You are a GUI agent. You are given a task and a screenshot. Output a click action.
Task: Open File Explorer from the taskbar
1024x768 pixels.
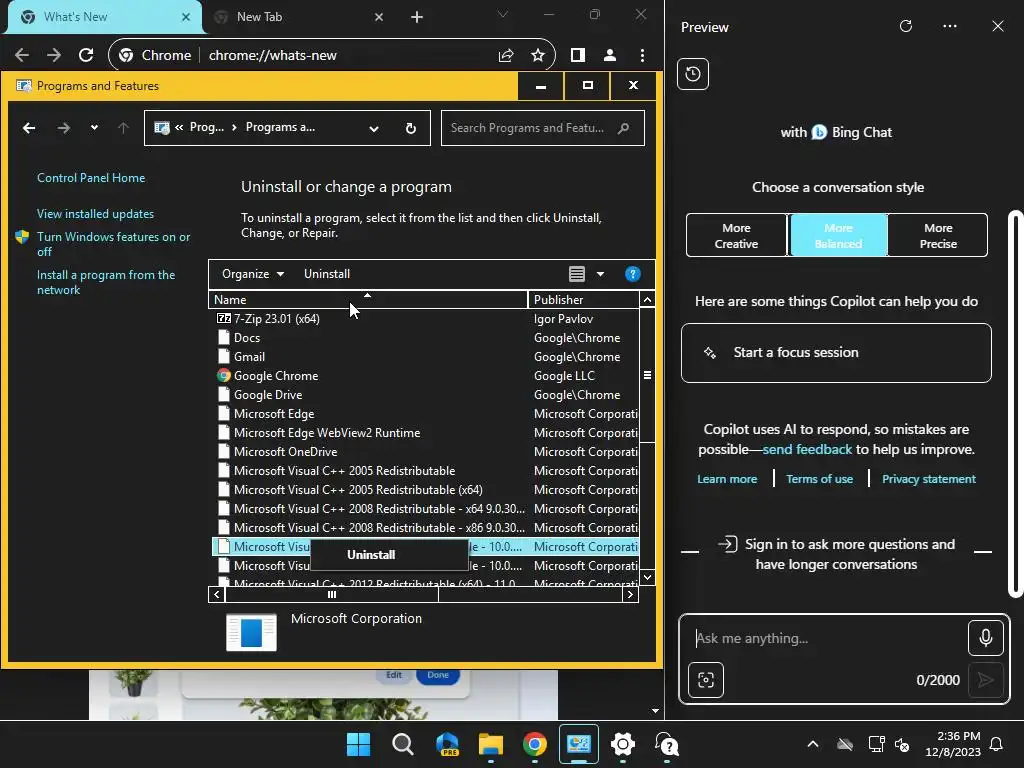[x=490, y=744]
